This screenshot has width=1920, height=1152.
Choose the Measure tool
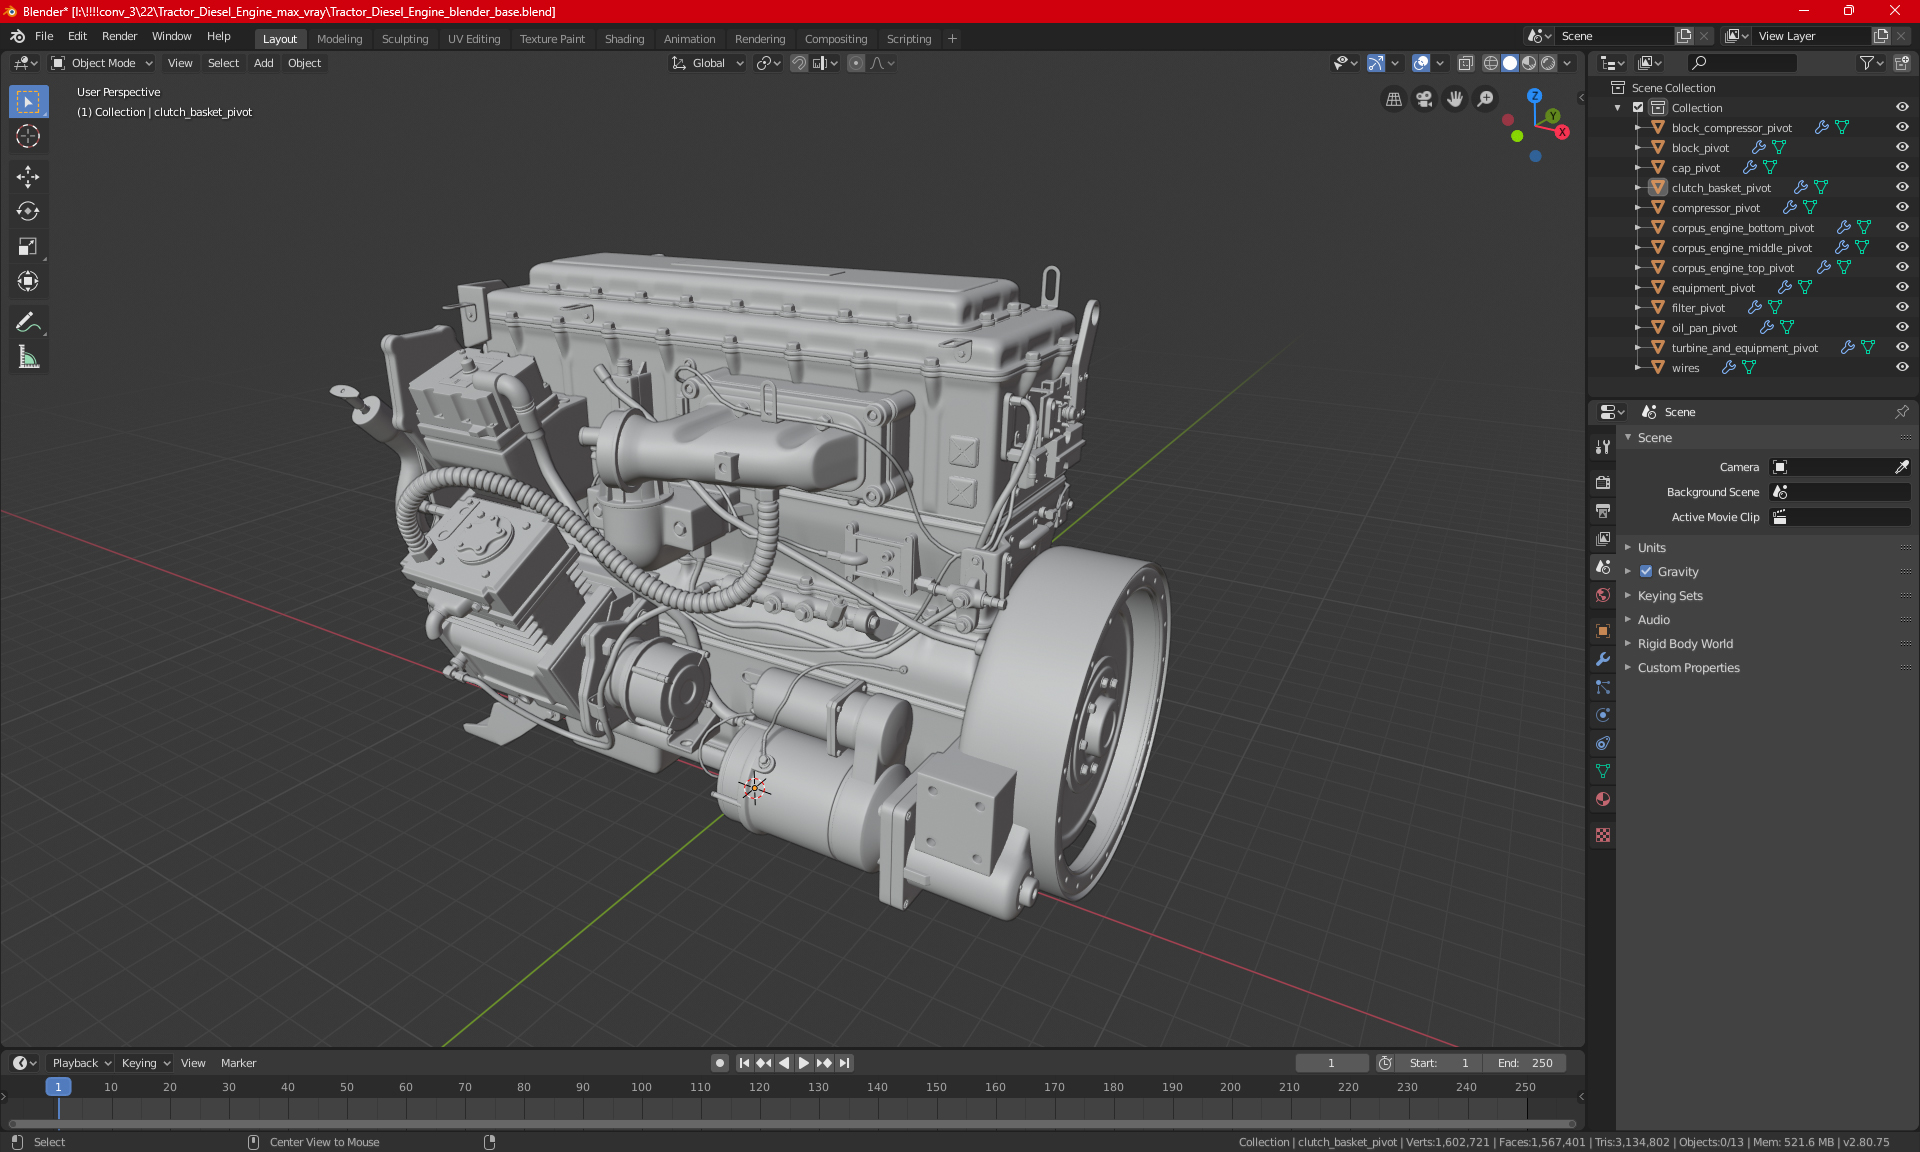[28, 357]
